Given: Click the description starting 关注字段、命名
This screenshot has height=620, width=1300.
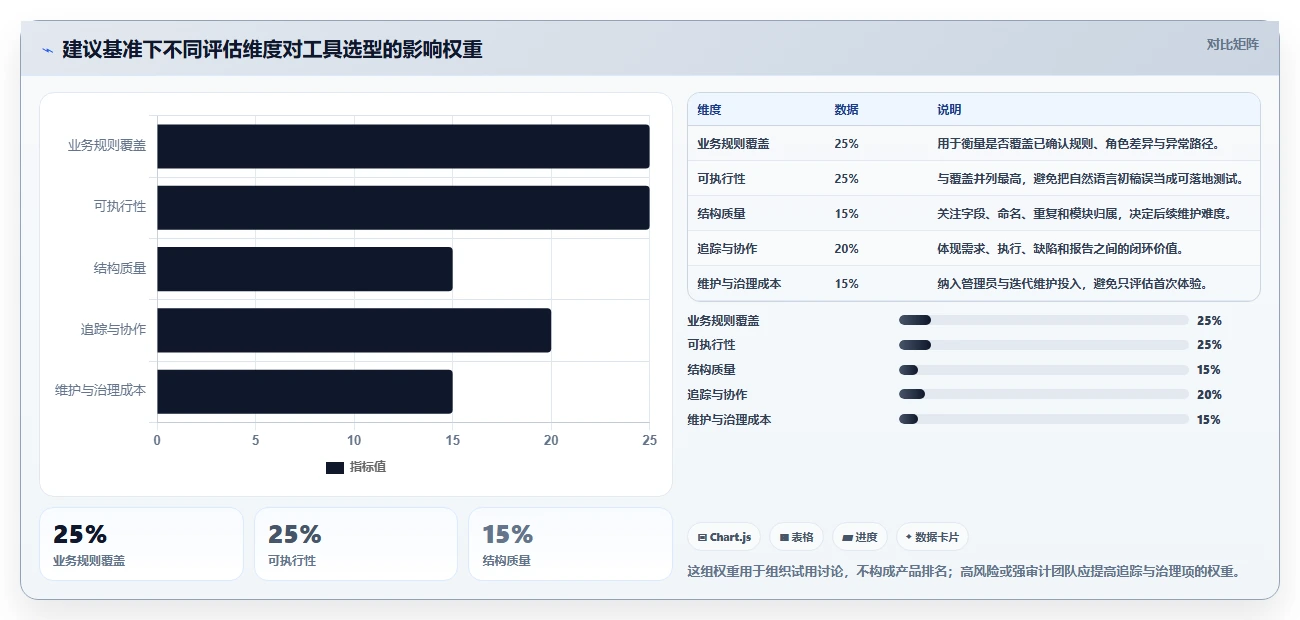Looking at the screenshot, I should 1085,214.
